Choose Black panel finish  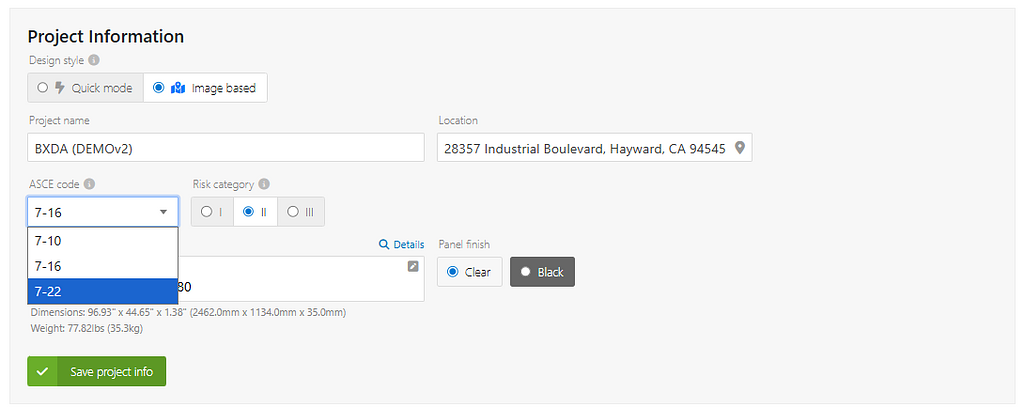tap(542, 272)
